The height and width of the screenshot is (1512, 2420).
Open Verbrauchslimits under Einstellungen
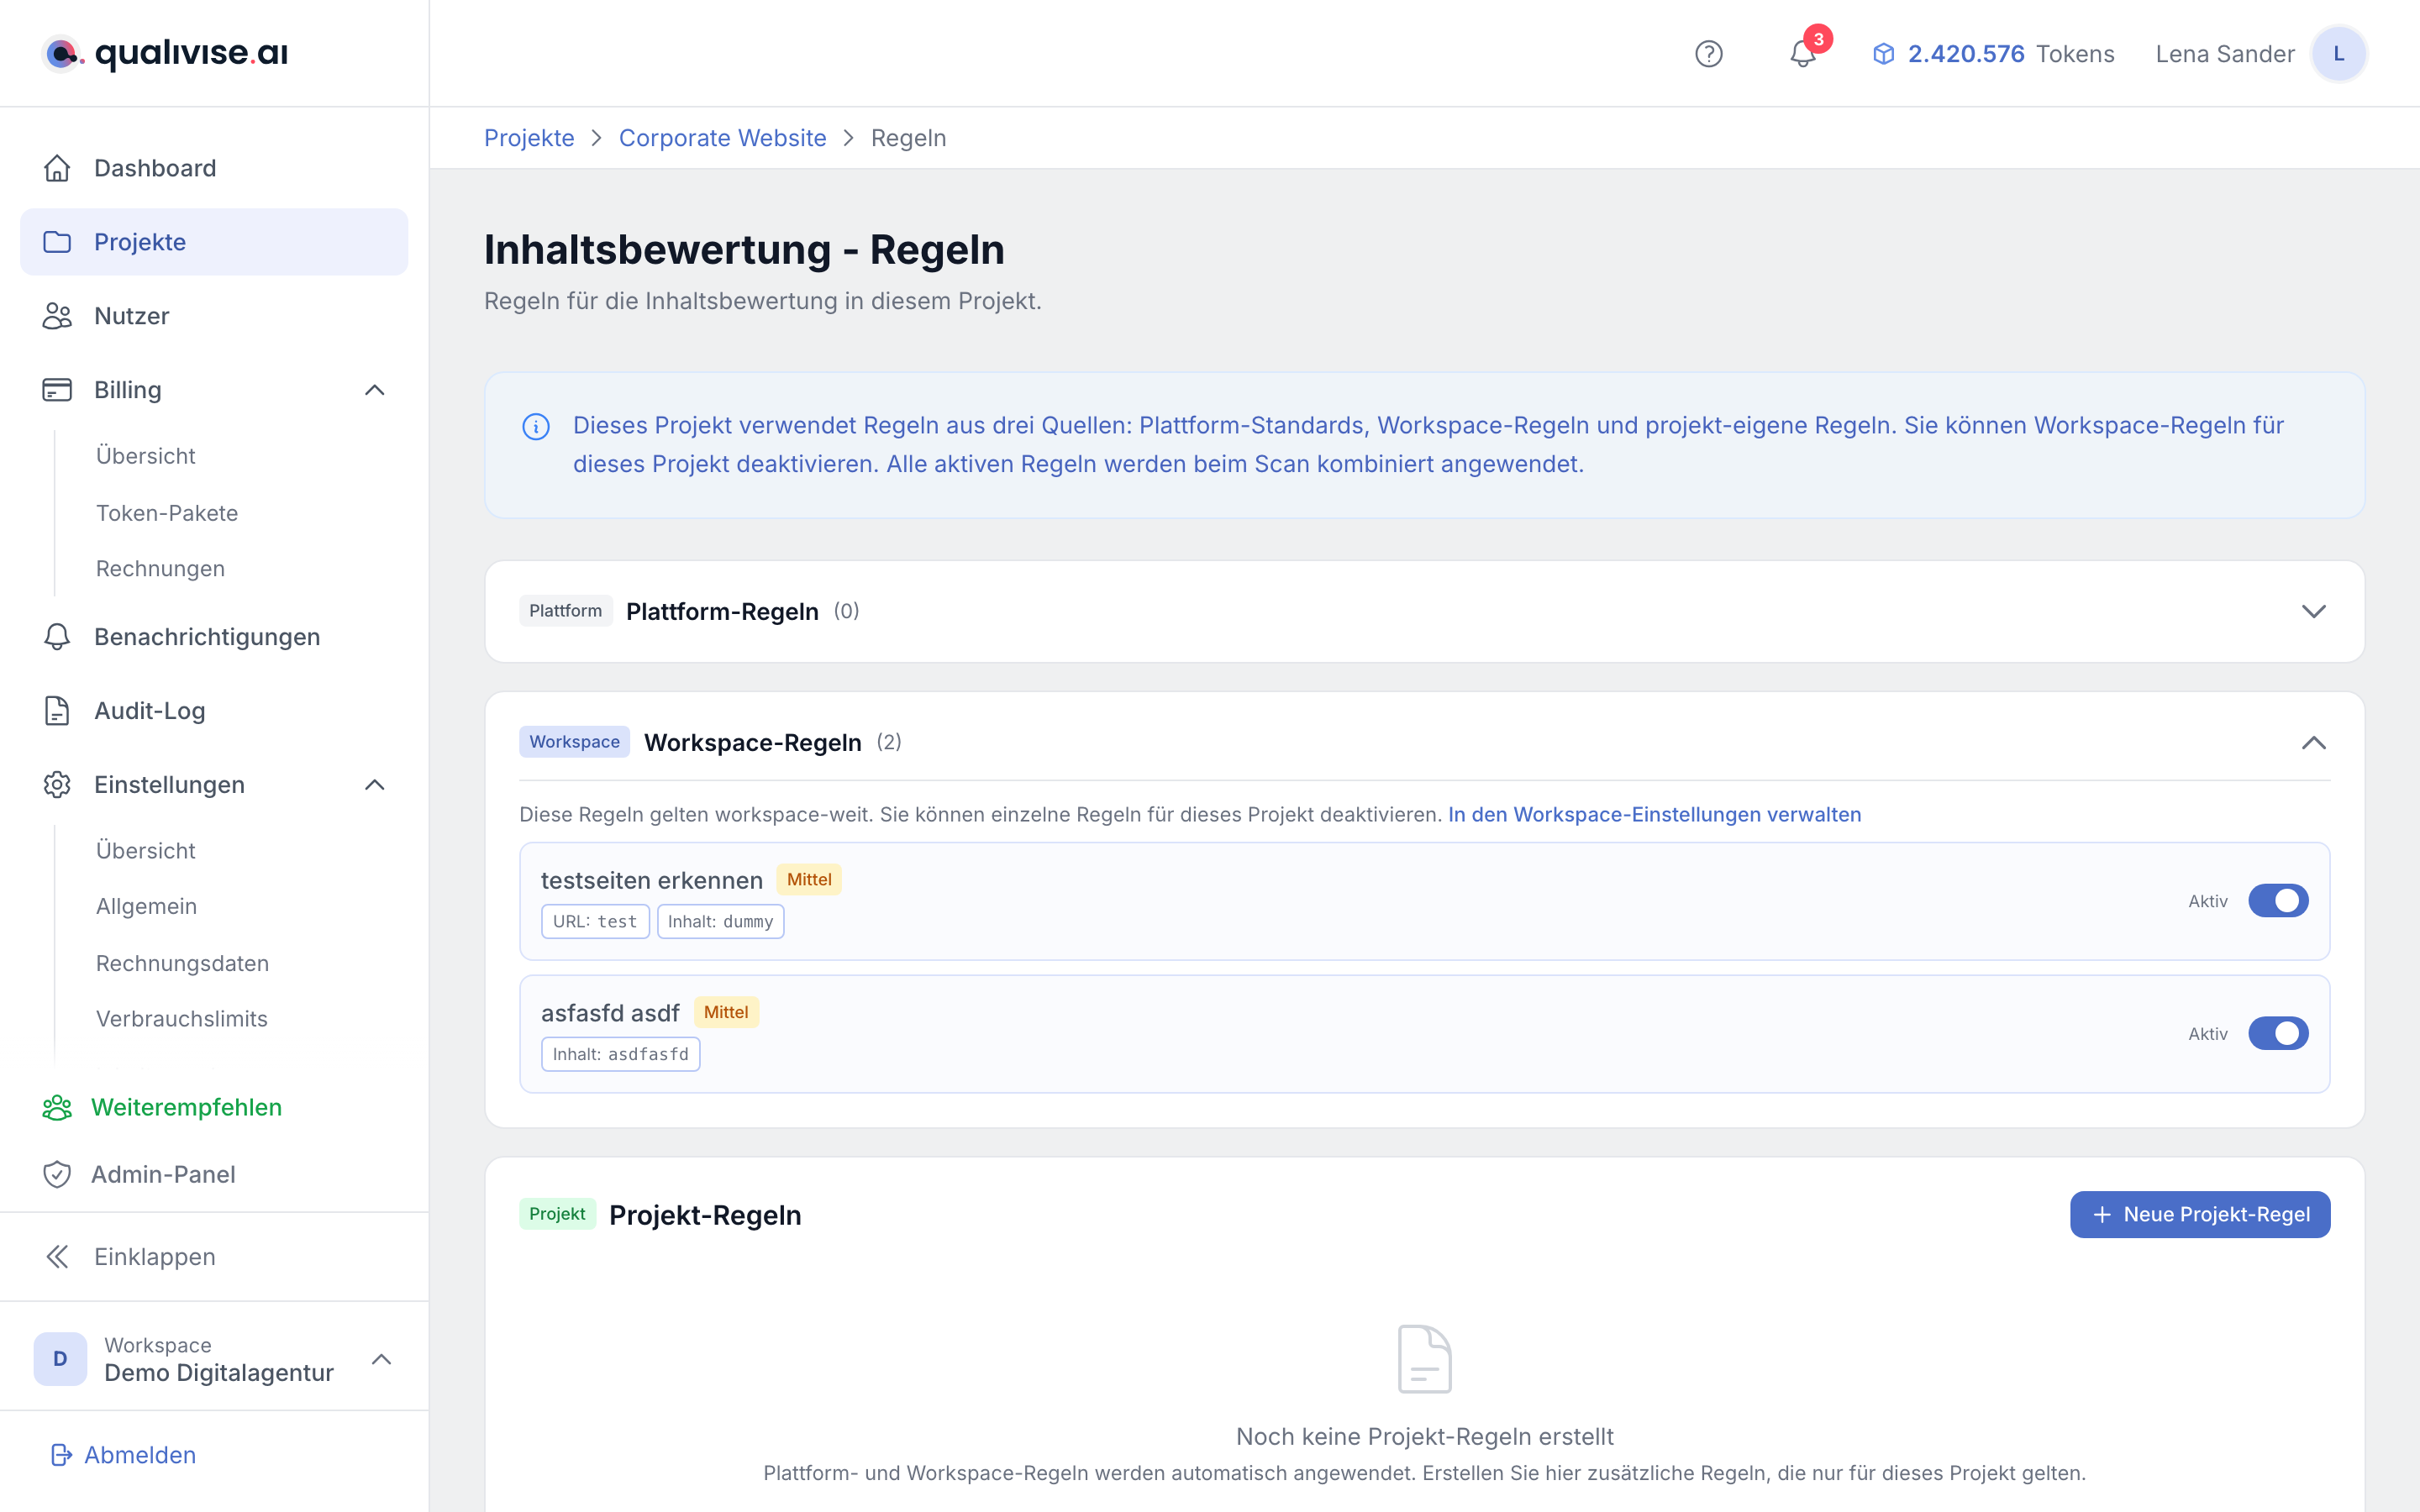click(182, 1019)
